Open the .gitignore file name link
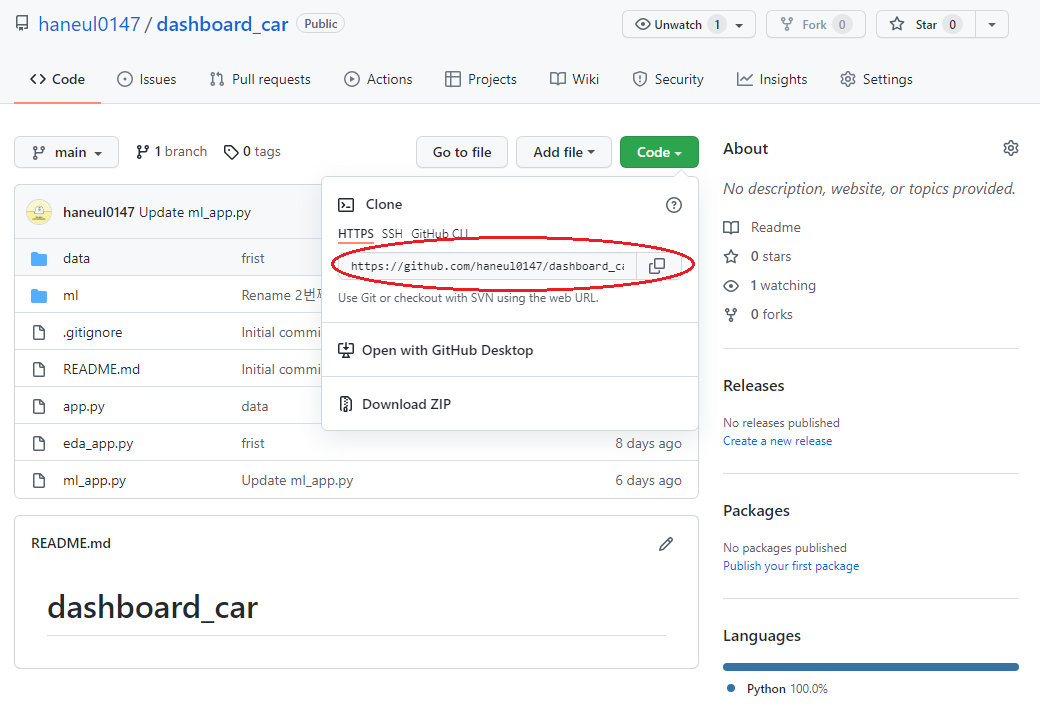The image size is (1040, 720). click(x=92, y=333)
